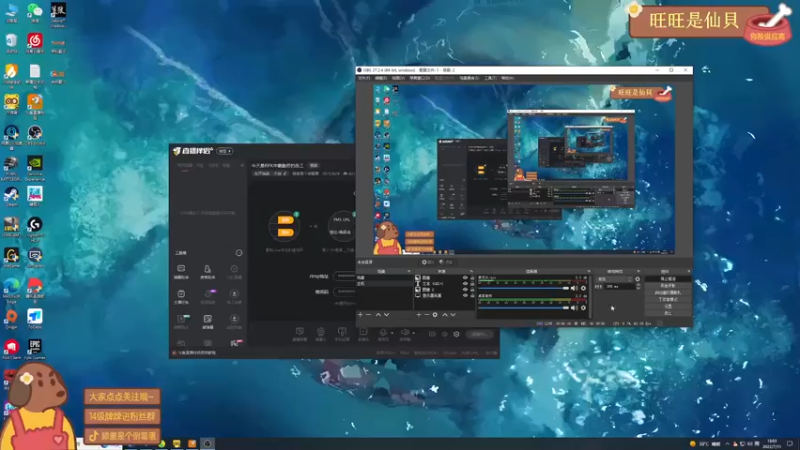Open ToDesk desktop shortcut
This screenshot has width=800, height=450.
coord(35,319)
